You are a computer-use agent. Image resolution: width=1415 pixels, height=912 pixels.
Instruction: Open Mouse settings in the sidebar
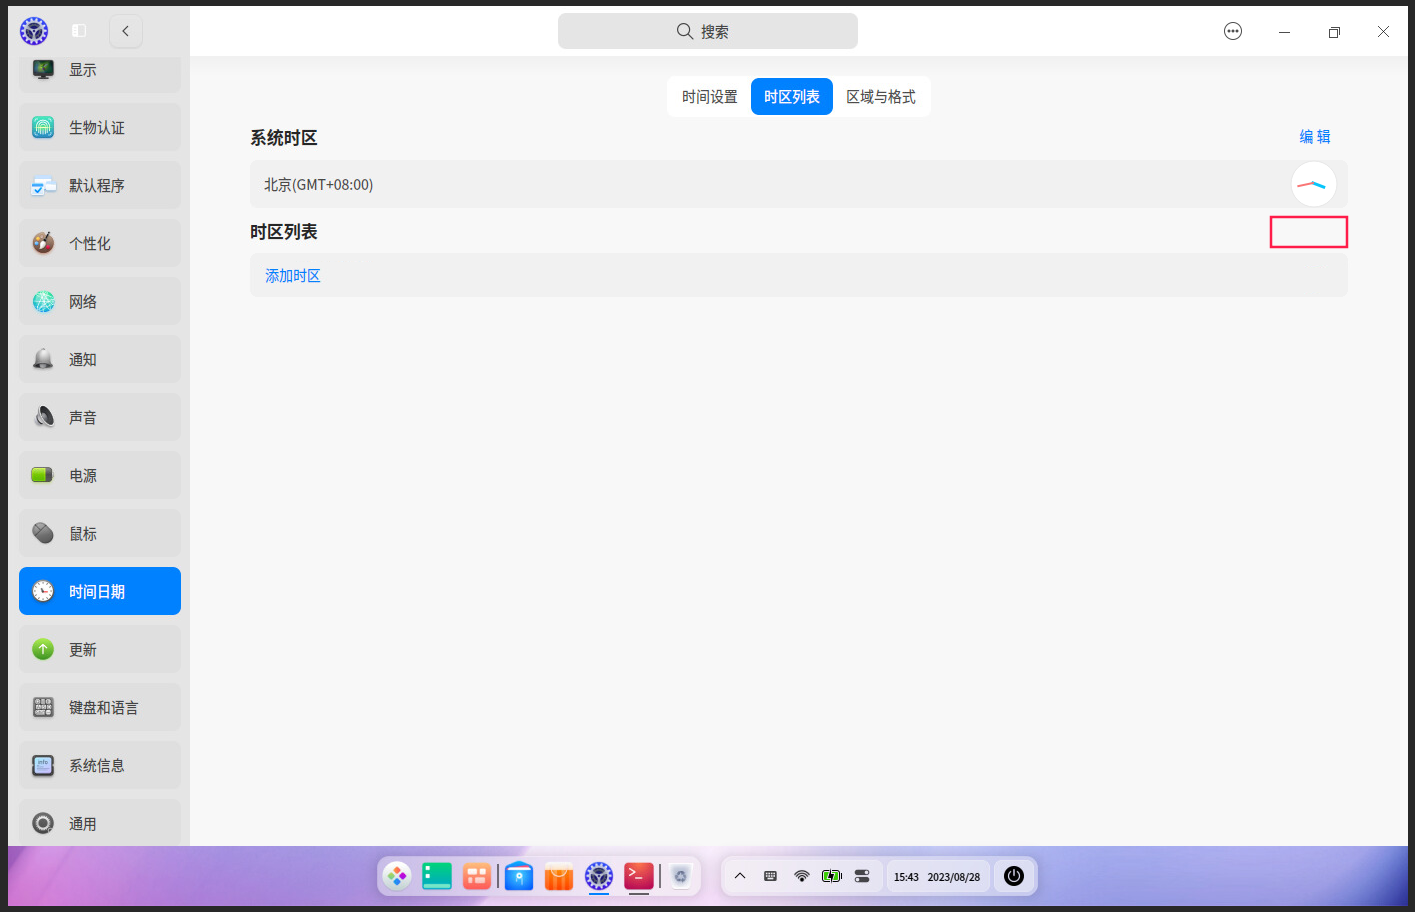coord(83,533)
